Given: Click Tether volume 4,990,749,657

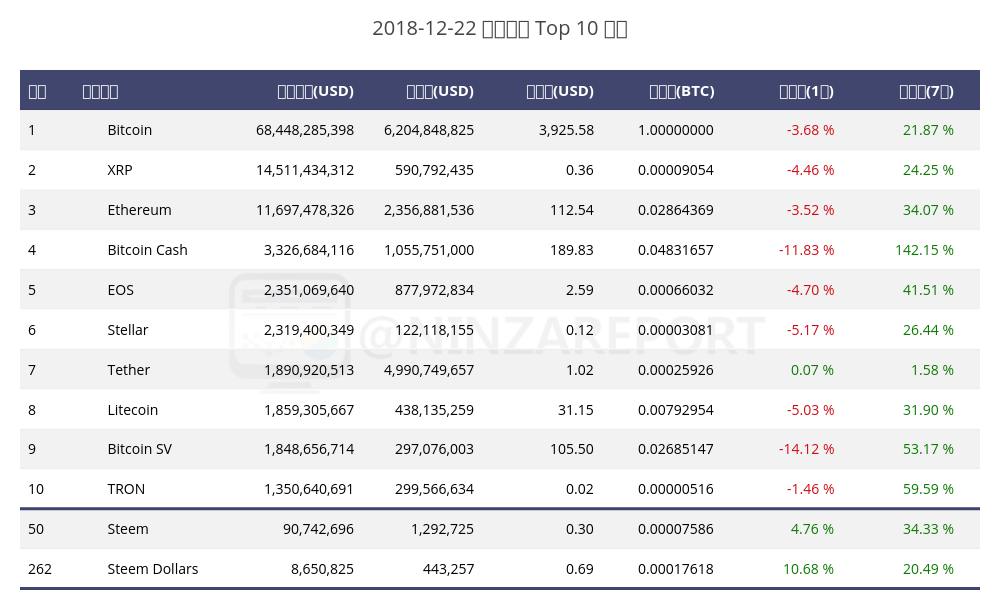Looking at the screenshot, I should [429, 370].
